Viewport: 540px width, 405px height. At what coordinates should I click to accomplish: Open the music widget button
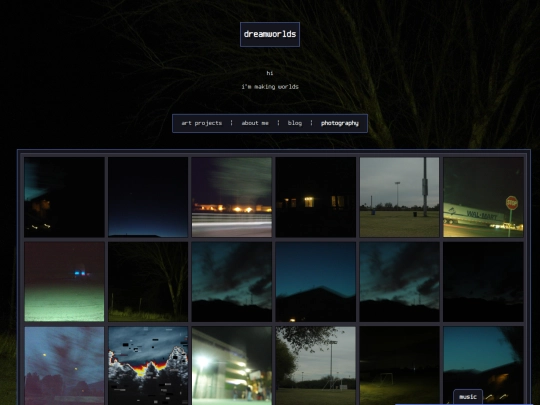tap(468, 397)
